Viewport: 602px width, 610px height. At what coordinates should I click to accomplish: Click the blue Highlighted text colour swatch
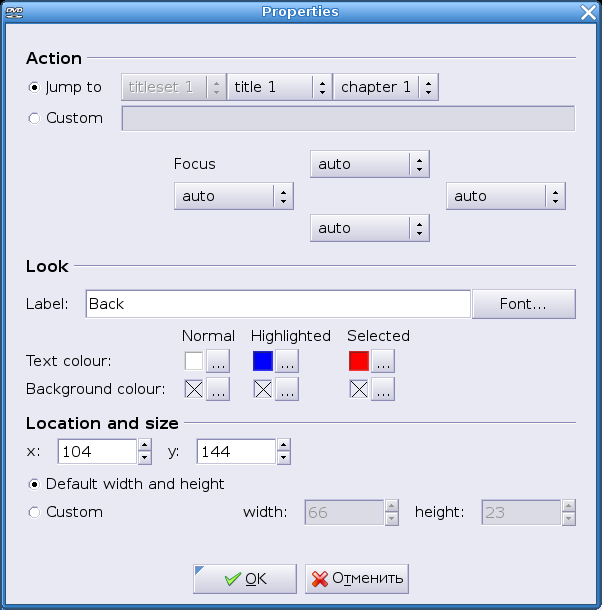263,361
